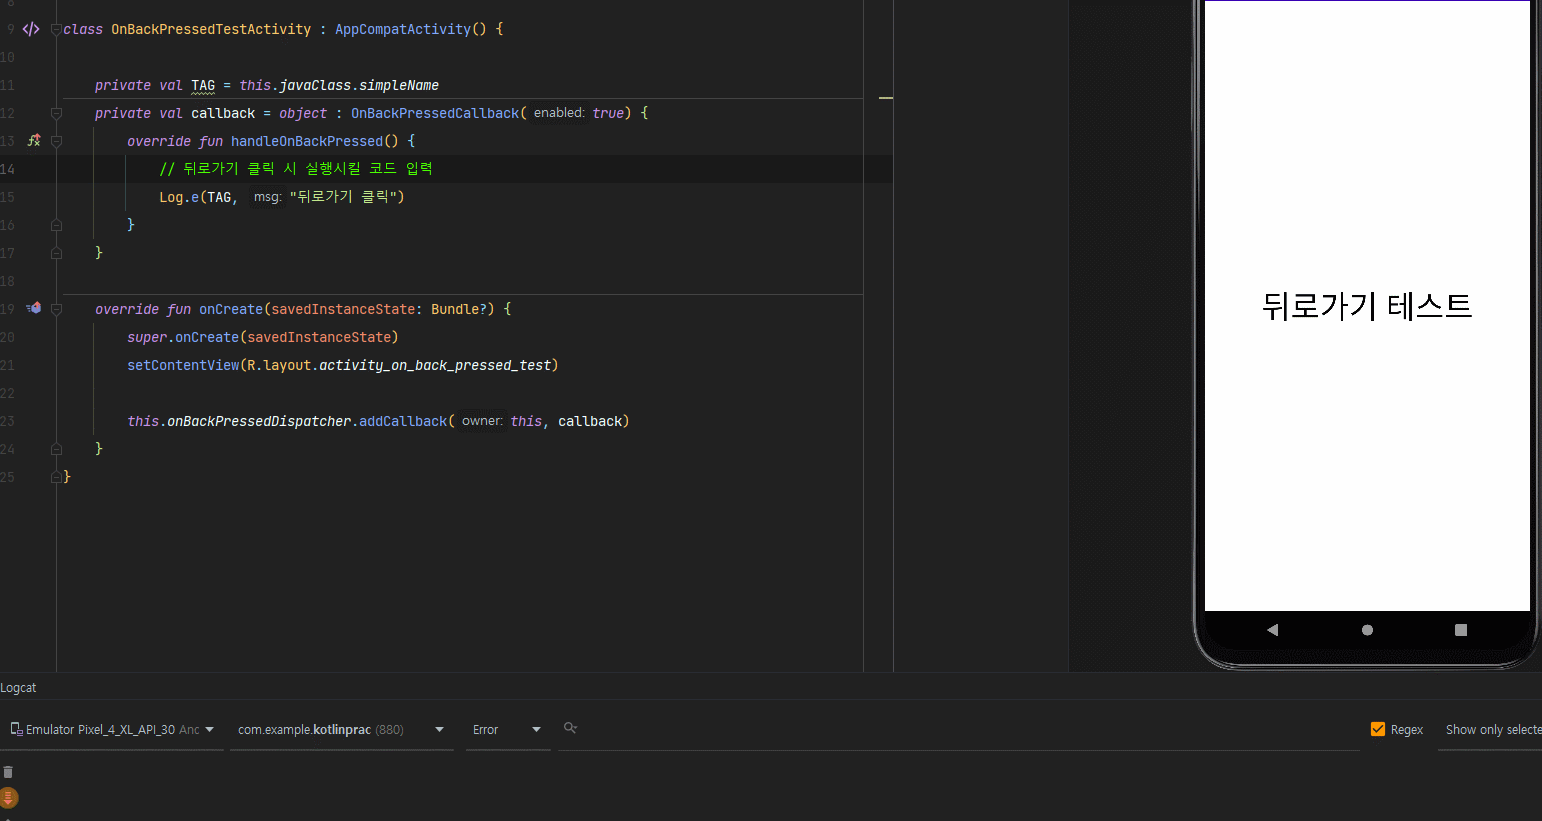Click the Logcat panel title
The image size is (1542, 821).
18,688
